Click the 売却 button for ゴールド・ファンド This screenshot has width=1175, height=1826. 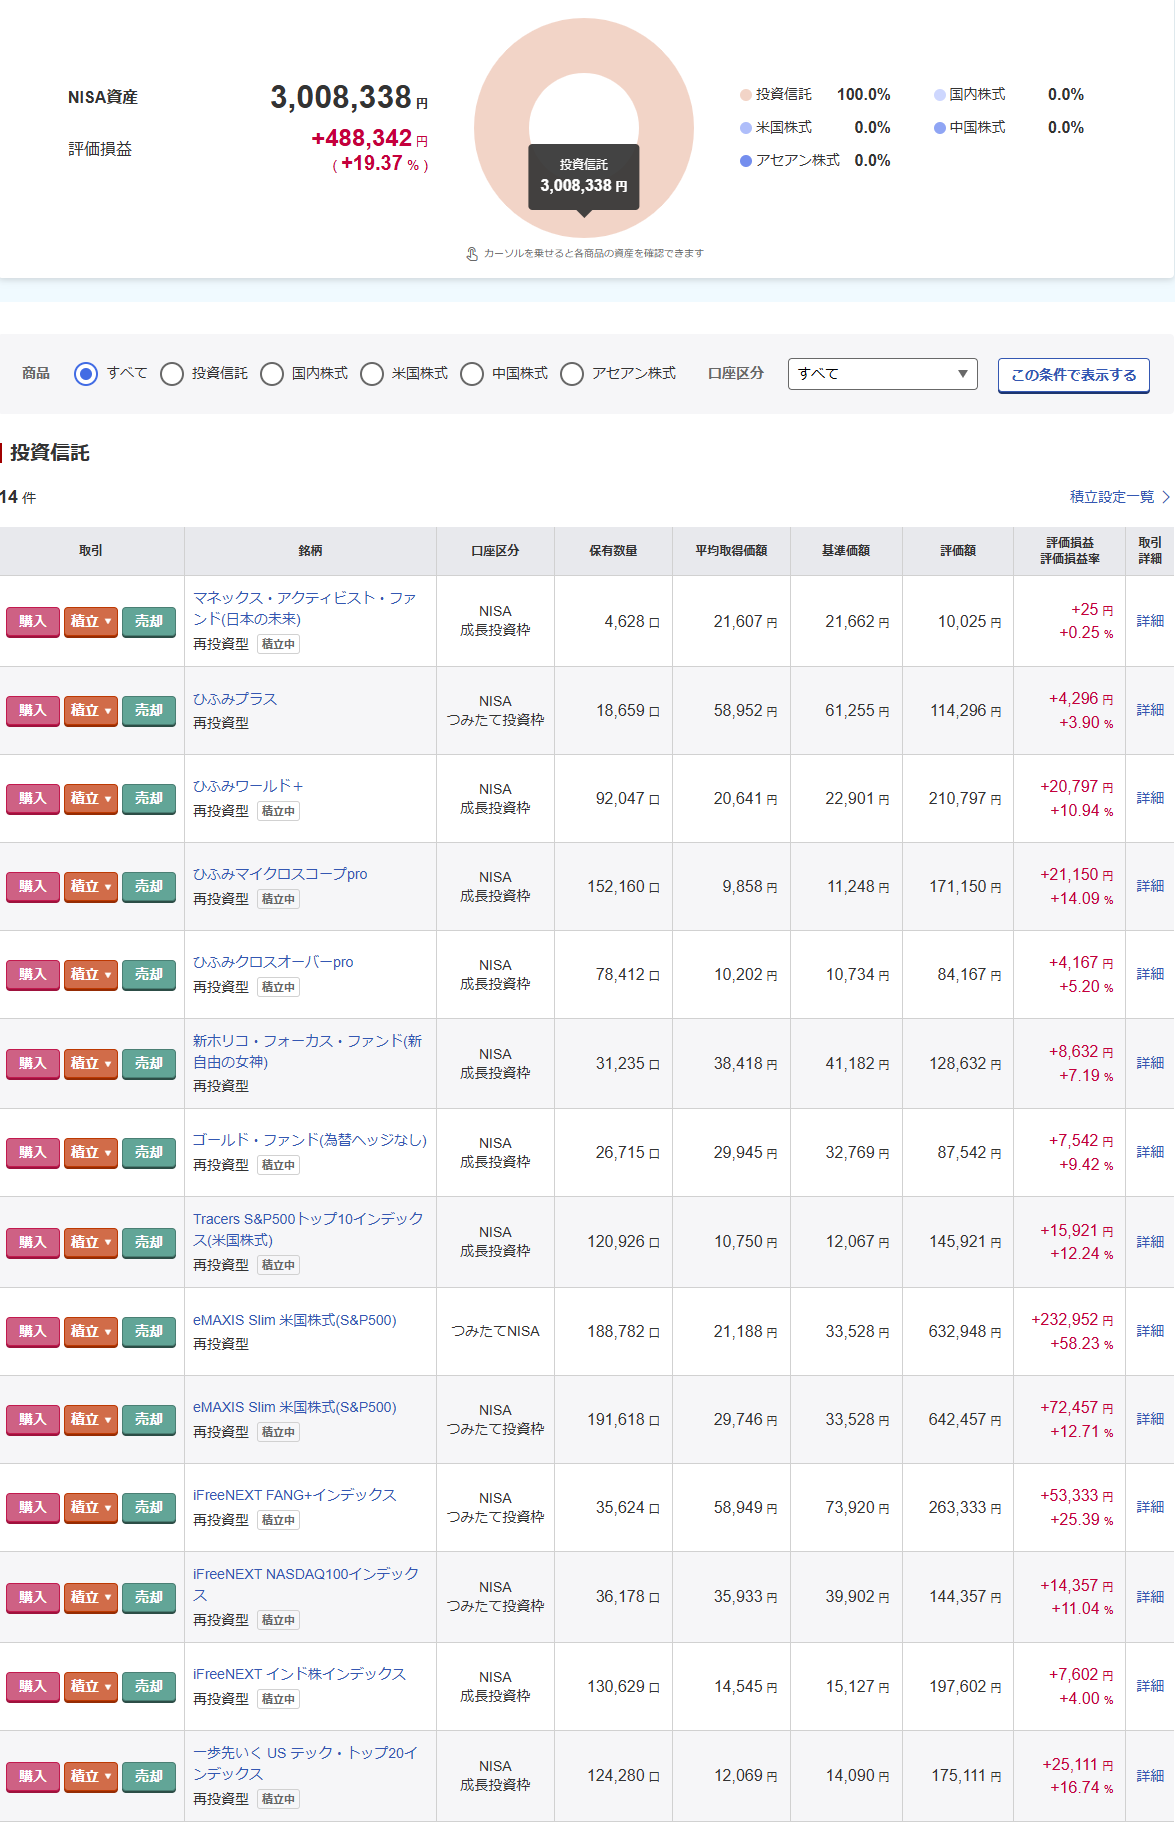pyautogui.click(x=149, y=1152)
